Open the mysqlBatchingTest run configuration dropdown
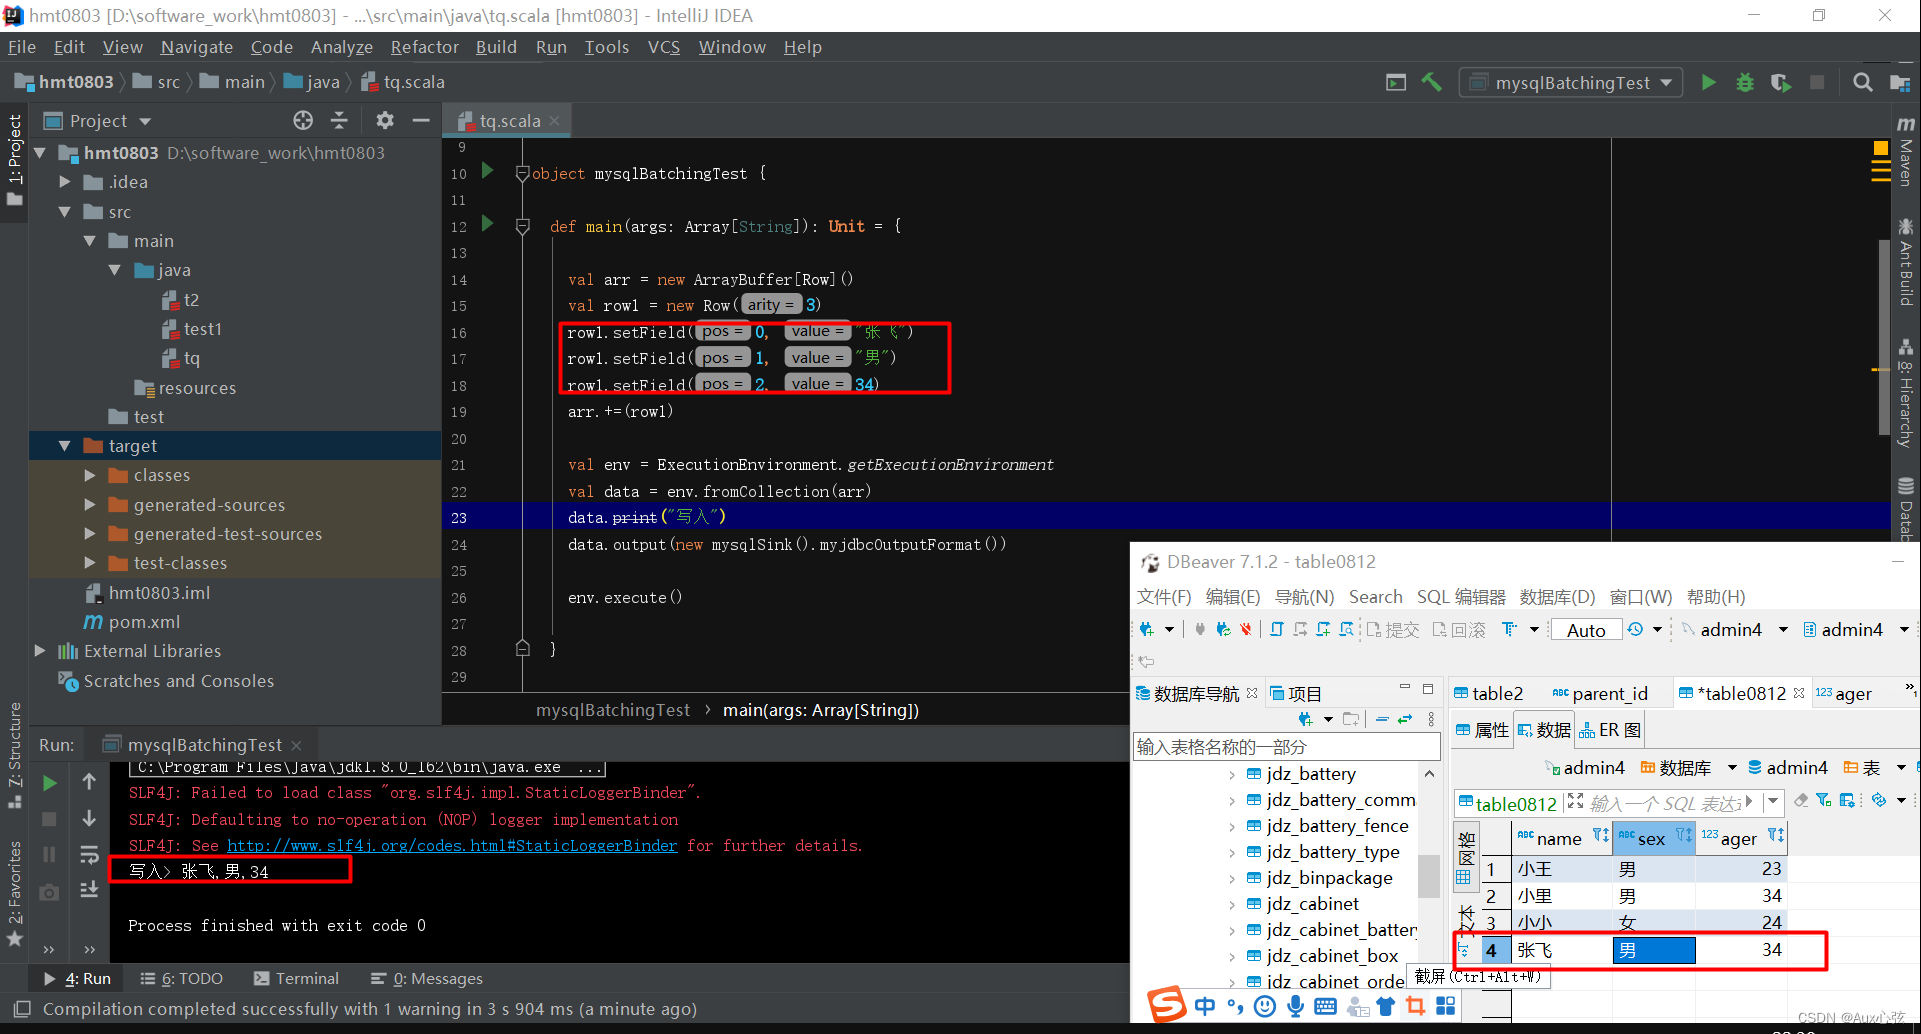This screenshot has height=1034, width=1921. (x=1570, y=82)
